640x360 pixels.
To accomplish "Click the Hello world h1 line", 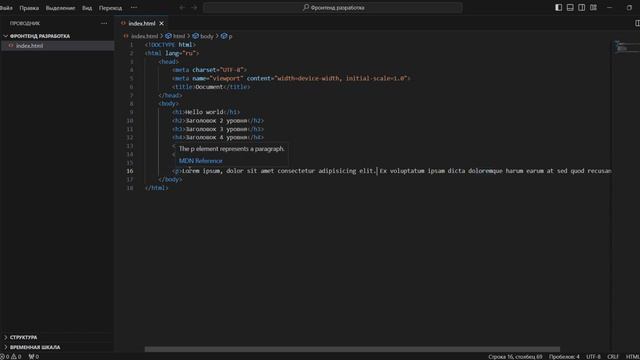I will pyautogui.click(x=206, y=112).
